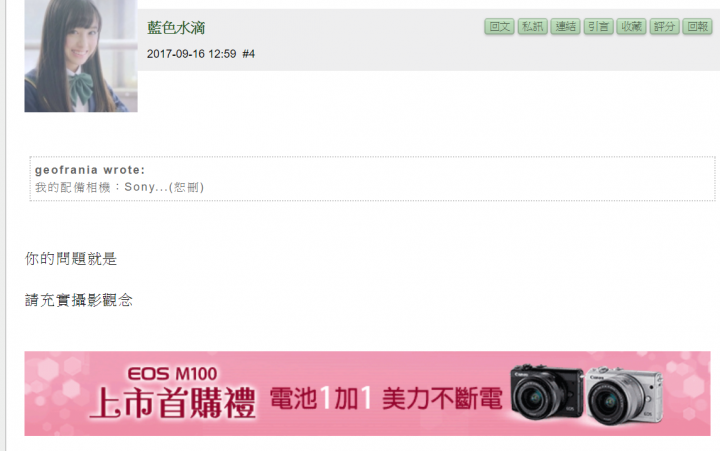Click the black Canon camera image
The width and height of the screenshot is (720, 451).
tap(546, 393)
